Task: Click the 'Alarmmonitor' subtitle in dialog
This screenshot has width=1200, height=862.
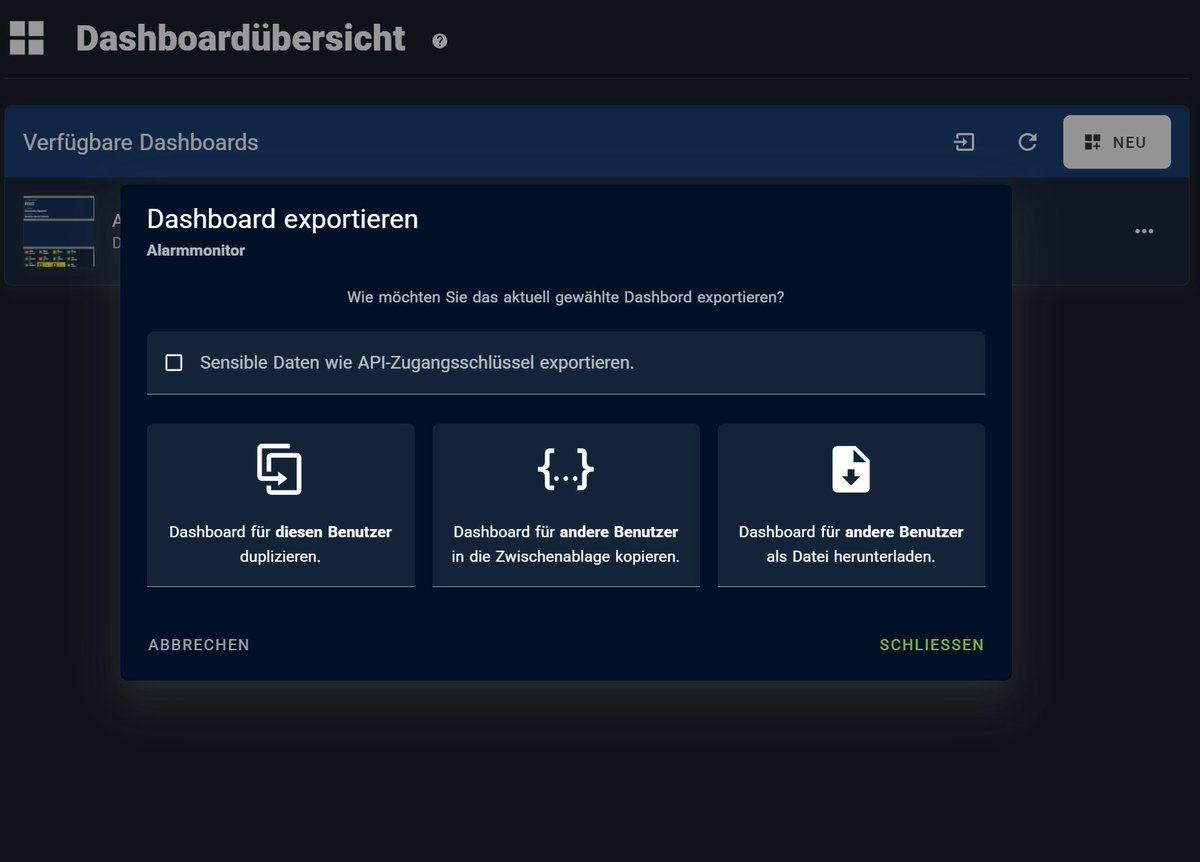Action: point(196,250)
